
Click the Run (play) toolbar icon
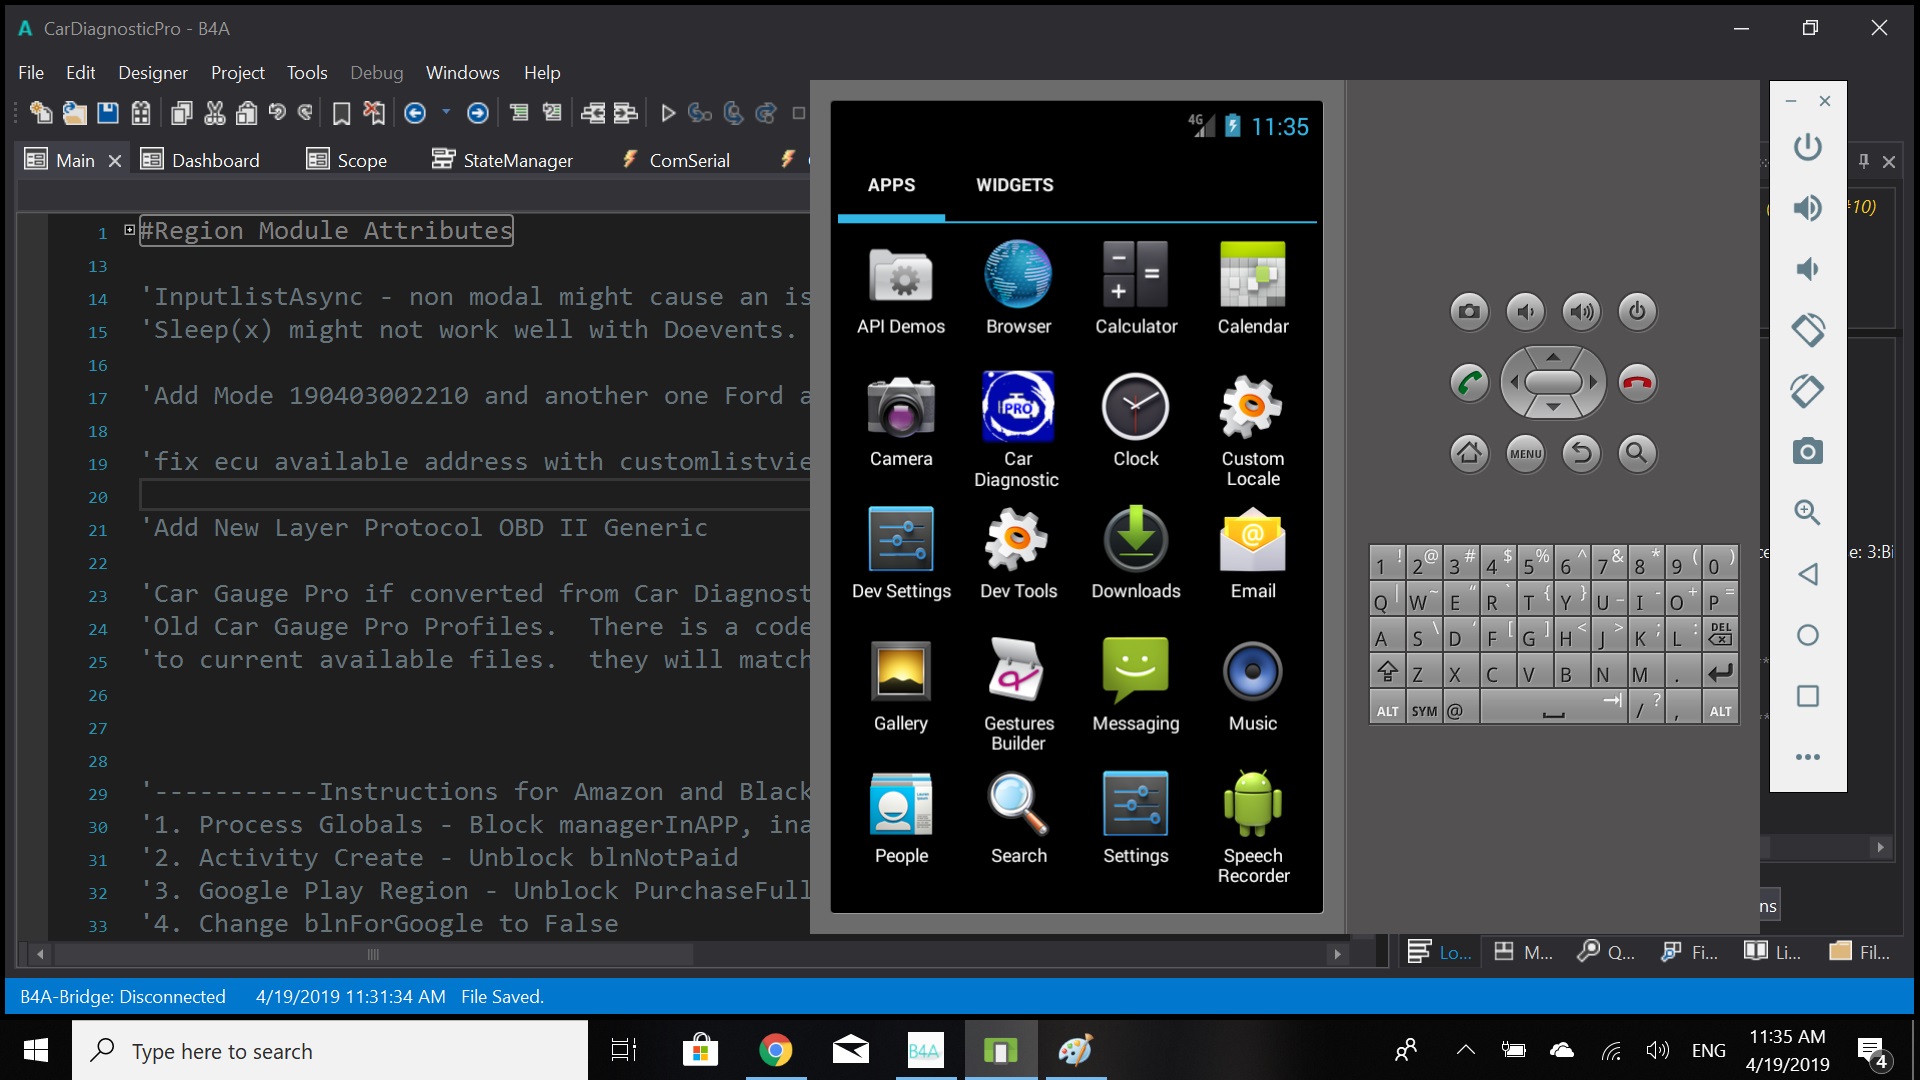[668, 113]
